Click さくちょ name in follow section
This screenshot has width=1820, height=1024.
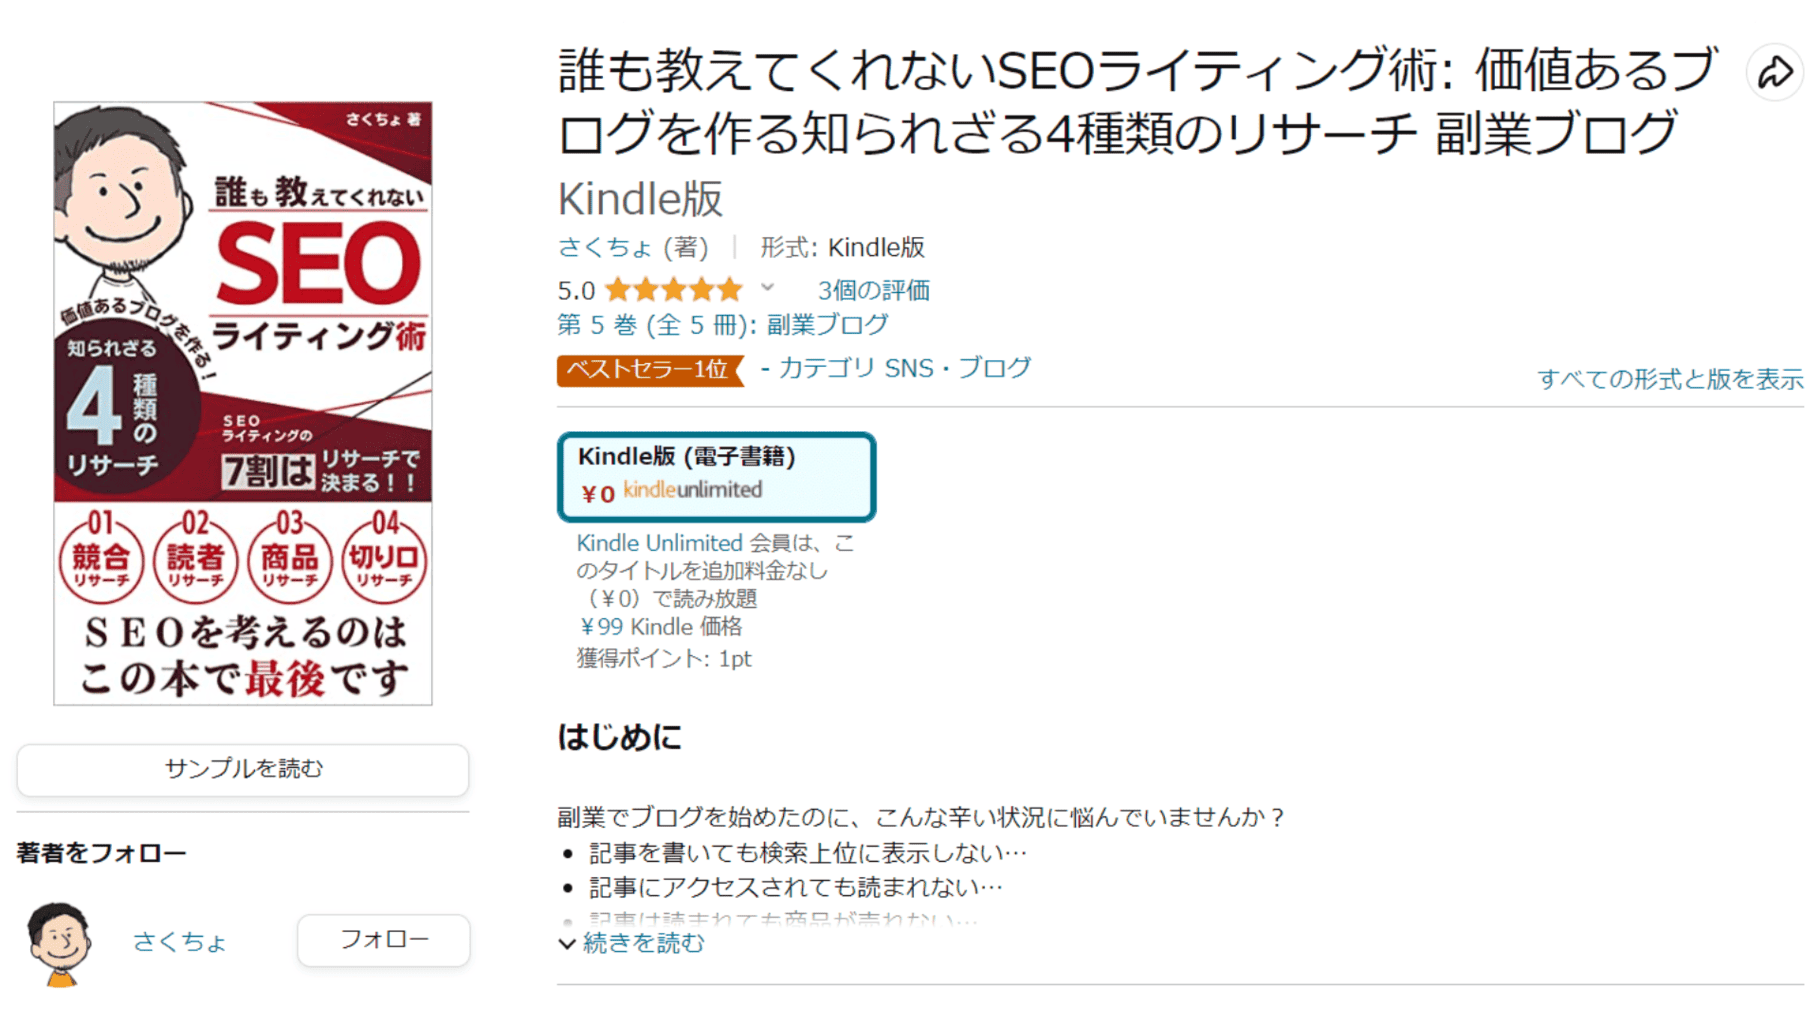coord(180,941)
